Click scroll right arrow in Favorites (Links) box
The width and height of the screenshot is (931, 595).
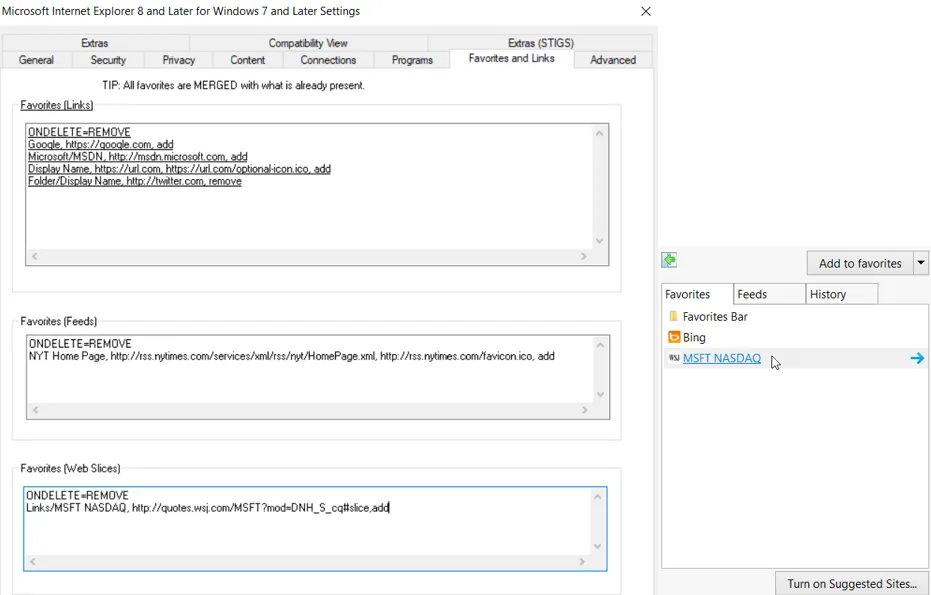(584, 256)
